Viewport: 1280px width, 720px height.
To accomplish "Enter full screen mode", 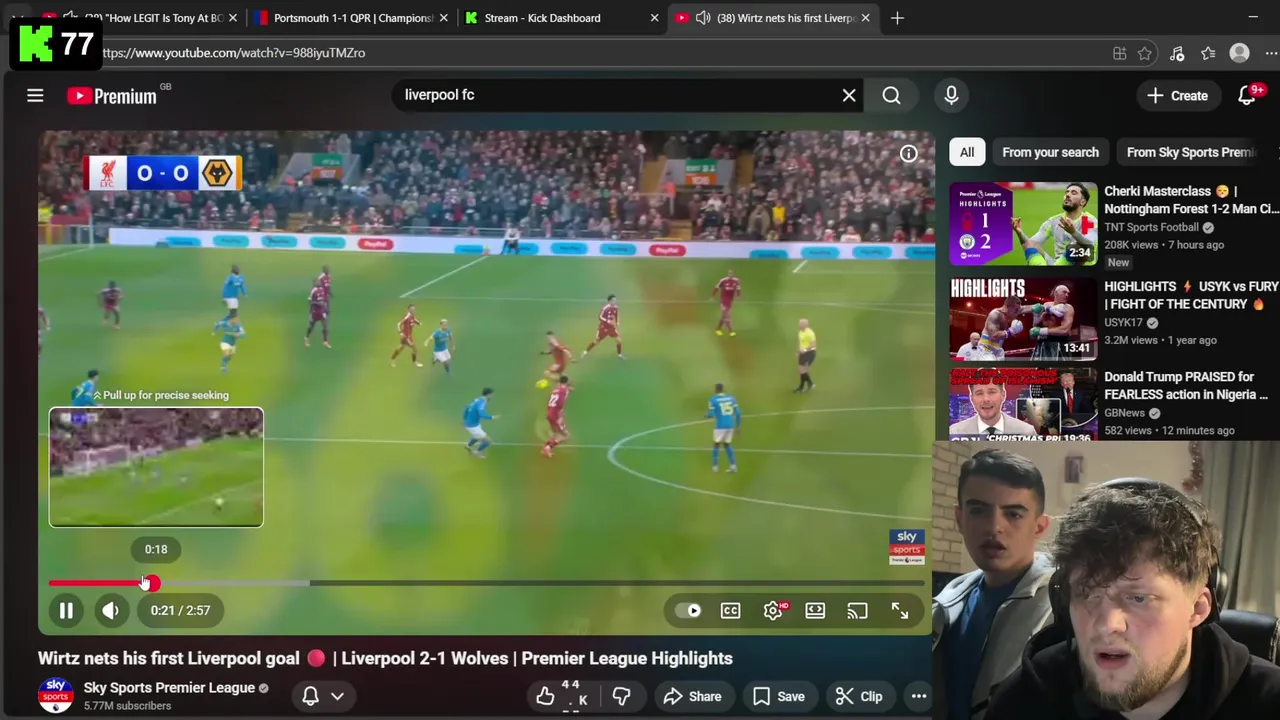I will (x=900, y=611).
